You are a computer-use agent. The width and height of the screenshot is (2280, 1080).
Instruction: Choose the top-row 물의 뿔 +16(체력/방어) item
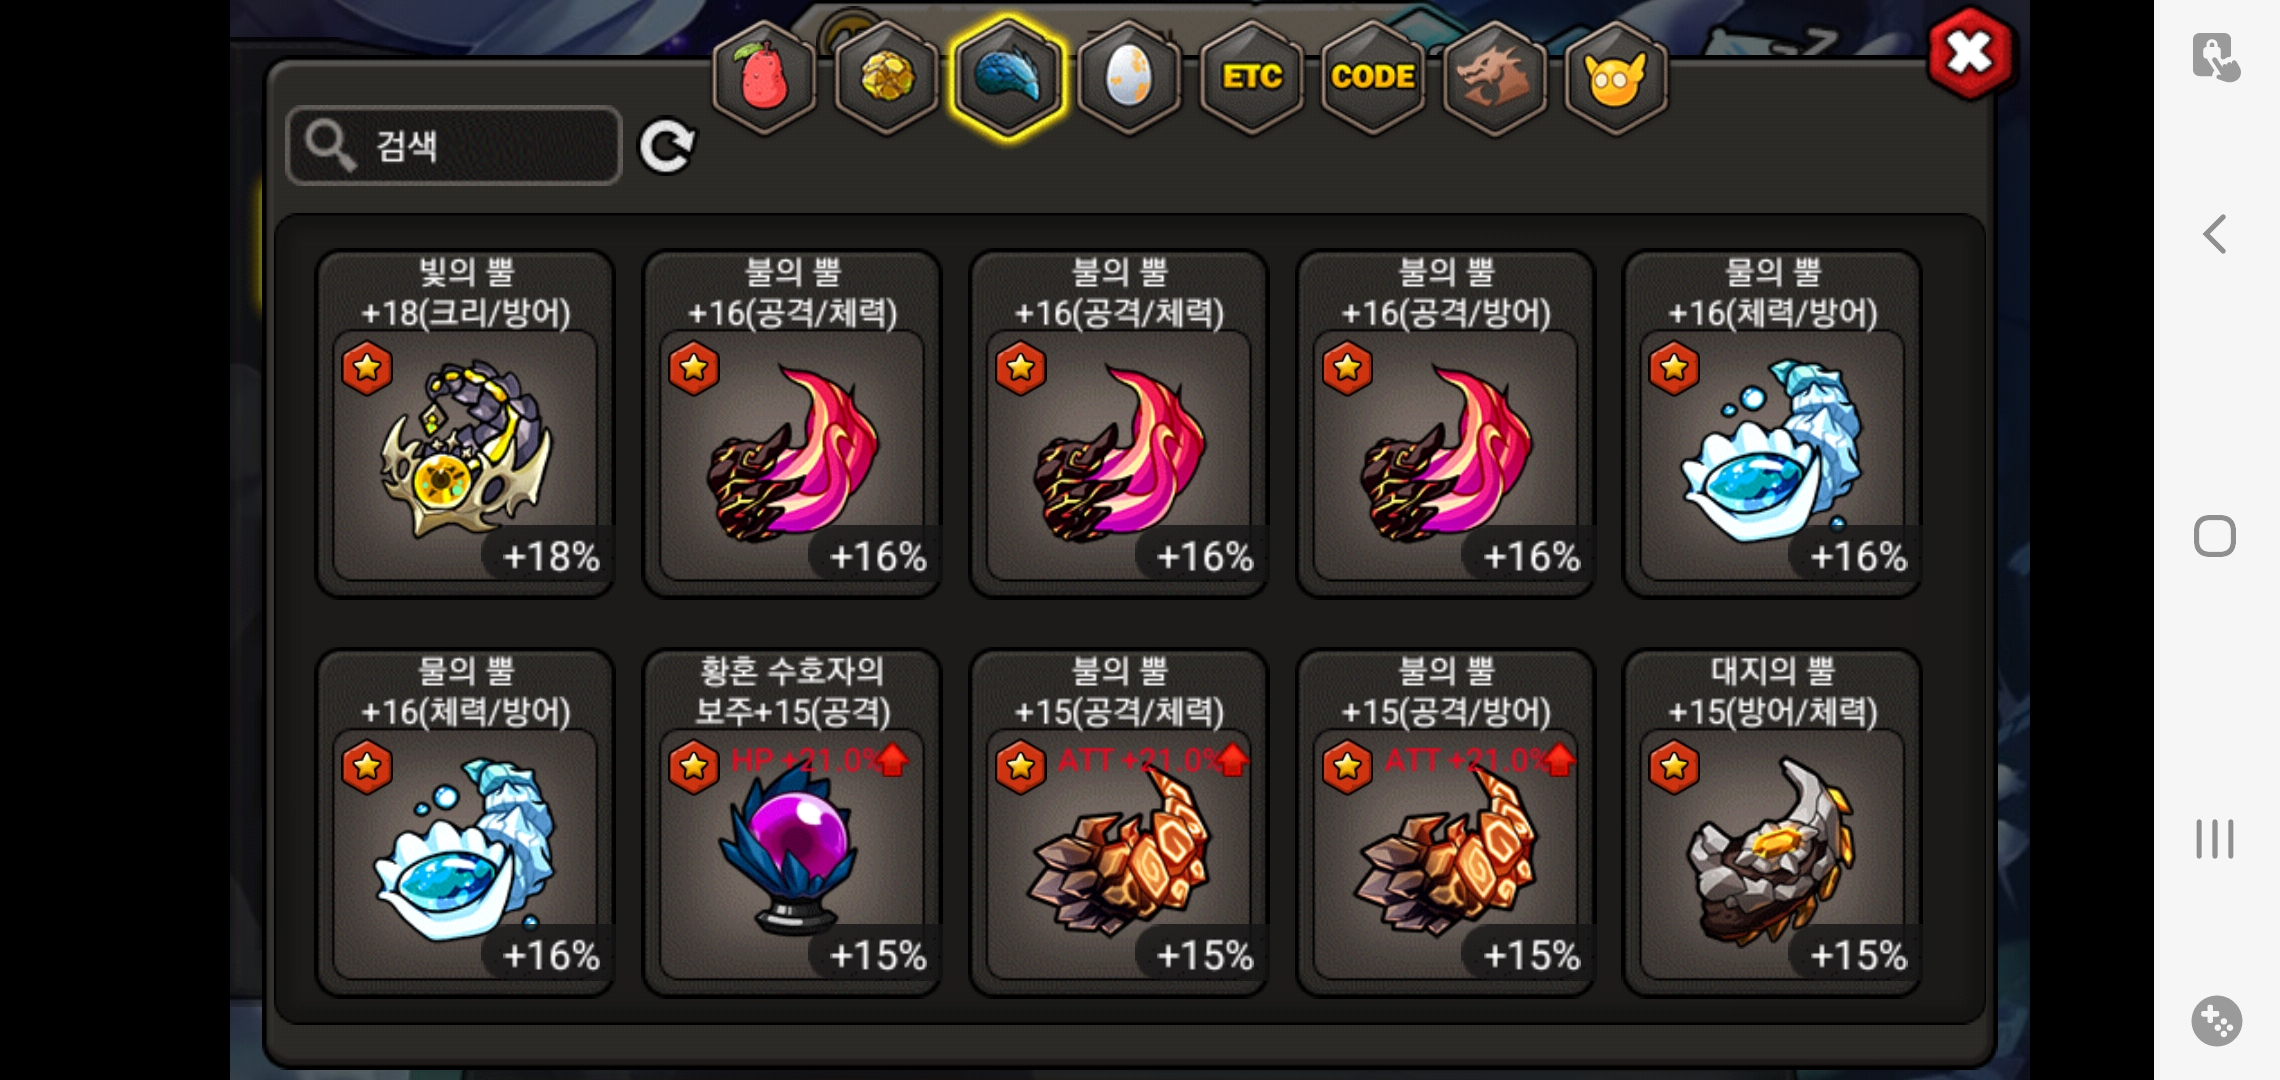pyautogui.click(x=1773, y=423)
